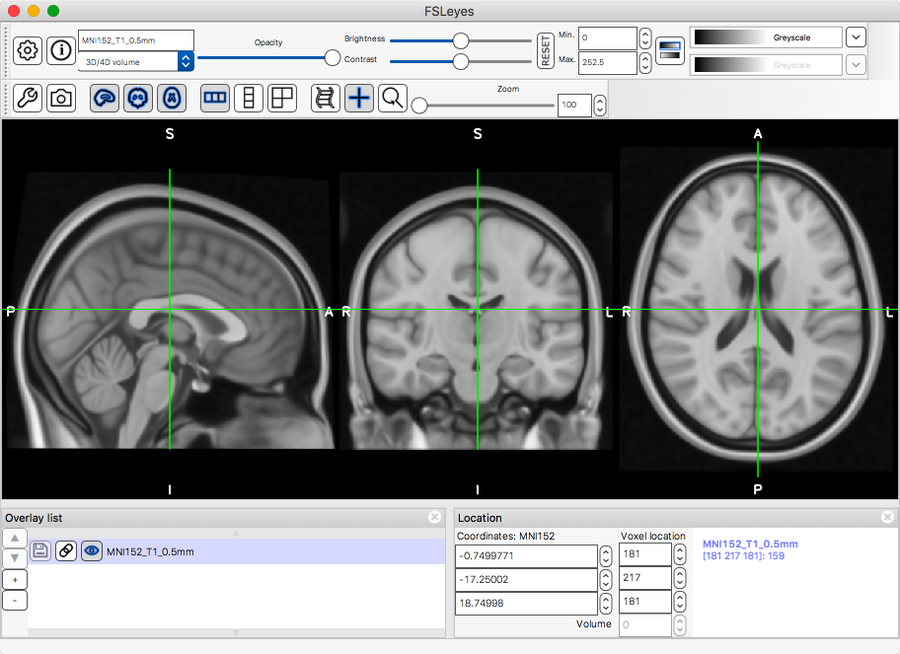
Task: Toggle the sagittal canvas view
Action: pyautogui.click(x=105, y=98)
